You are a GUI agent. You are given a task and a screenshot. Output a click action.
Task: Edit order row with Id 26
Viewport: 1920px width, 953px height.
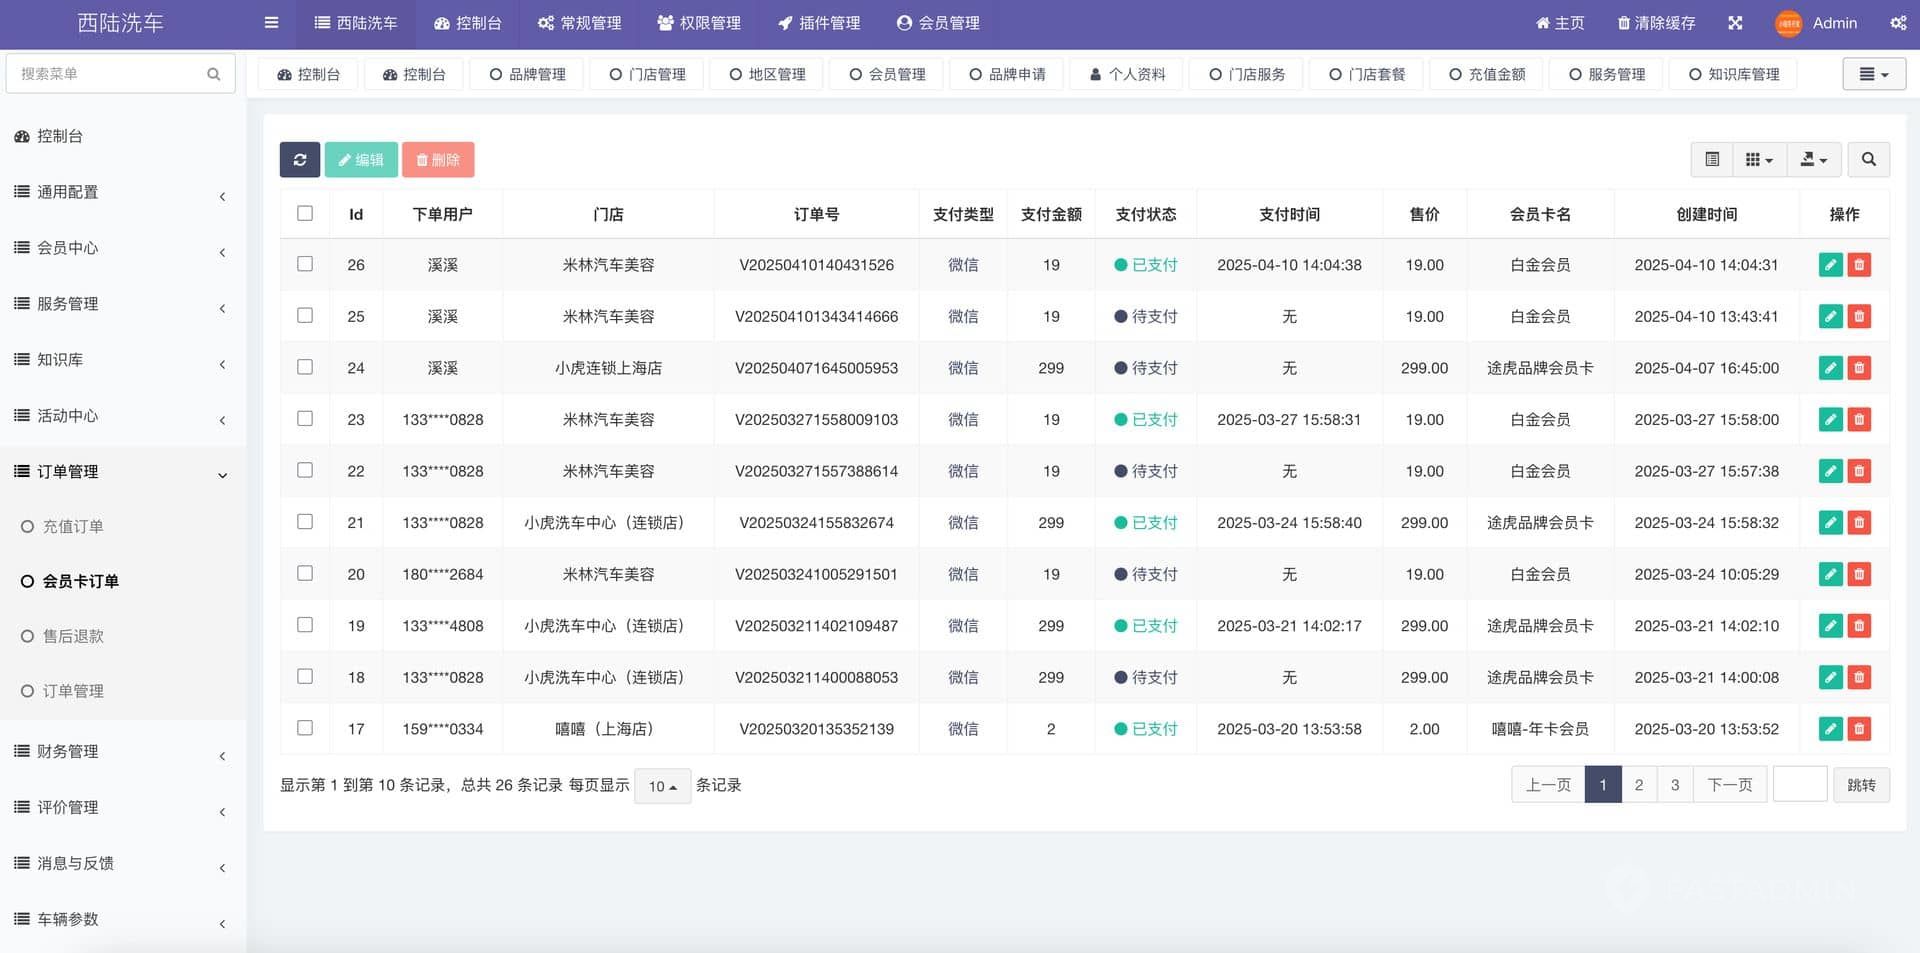pos(1830,265)
